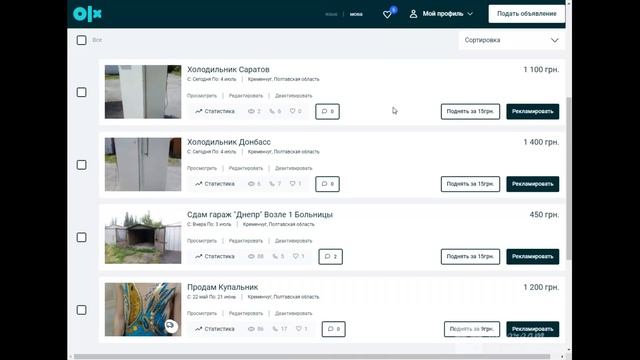The height and width of the screenshot is (360, 640).
Task: Click the profile person icon
Action: (x=413, y=14)
